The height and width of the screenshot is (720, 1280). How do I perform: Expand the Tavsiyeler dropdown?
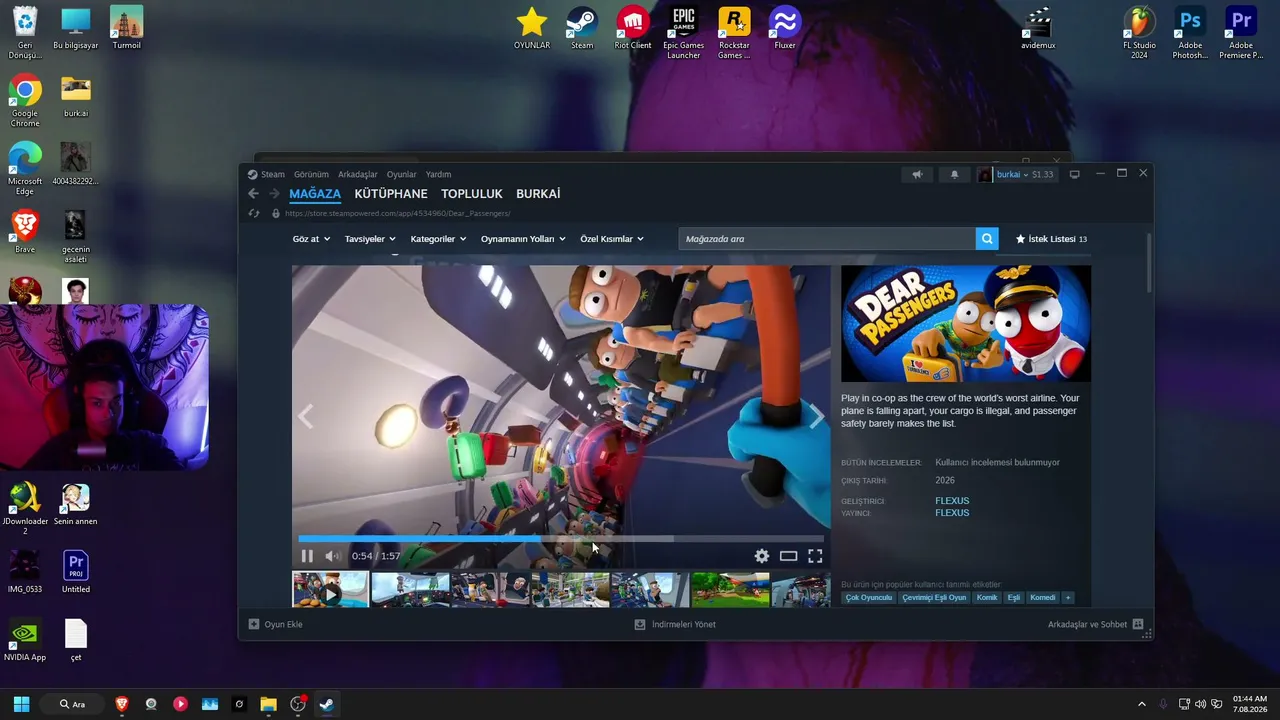[x=370, y=239]
